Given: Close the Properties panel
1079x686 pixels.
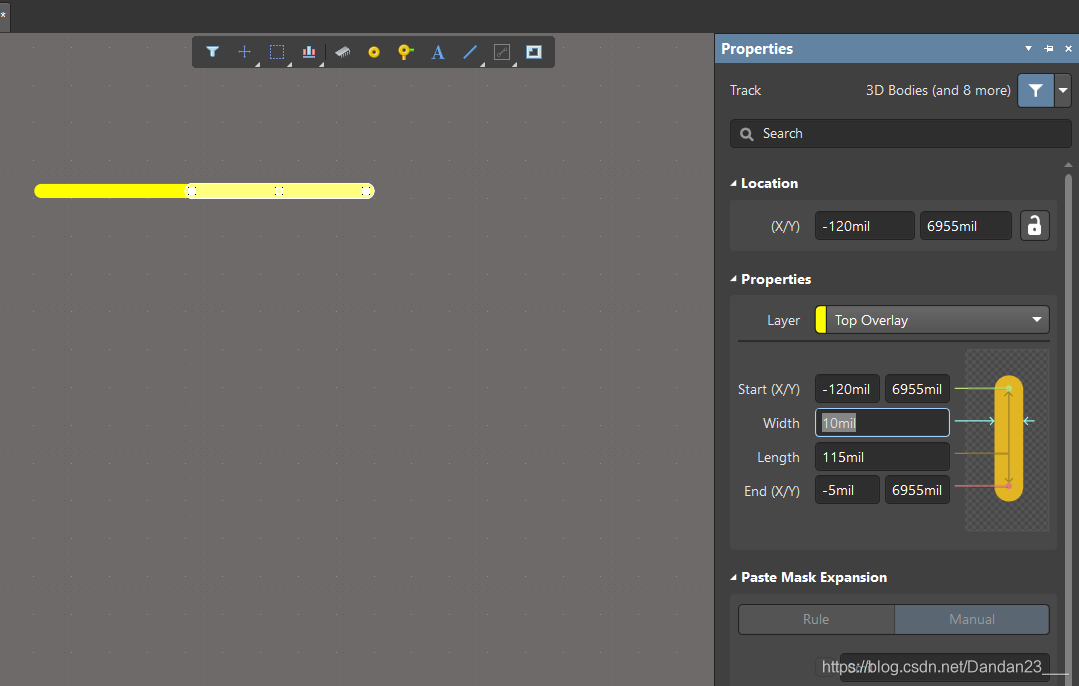Looking at the screenshot, I should point(1068,49).
